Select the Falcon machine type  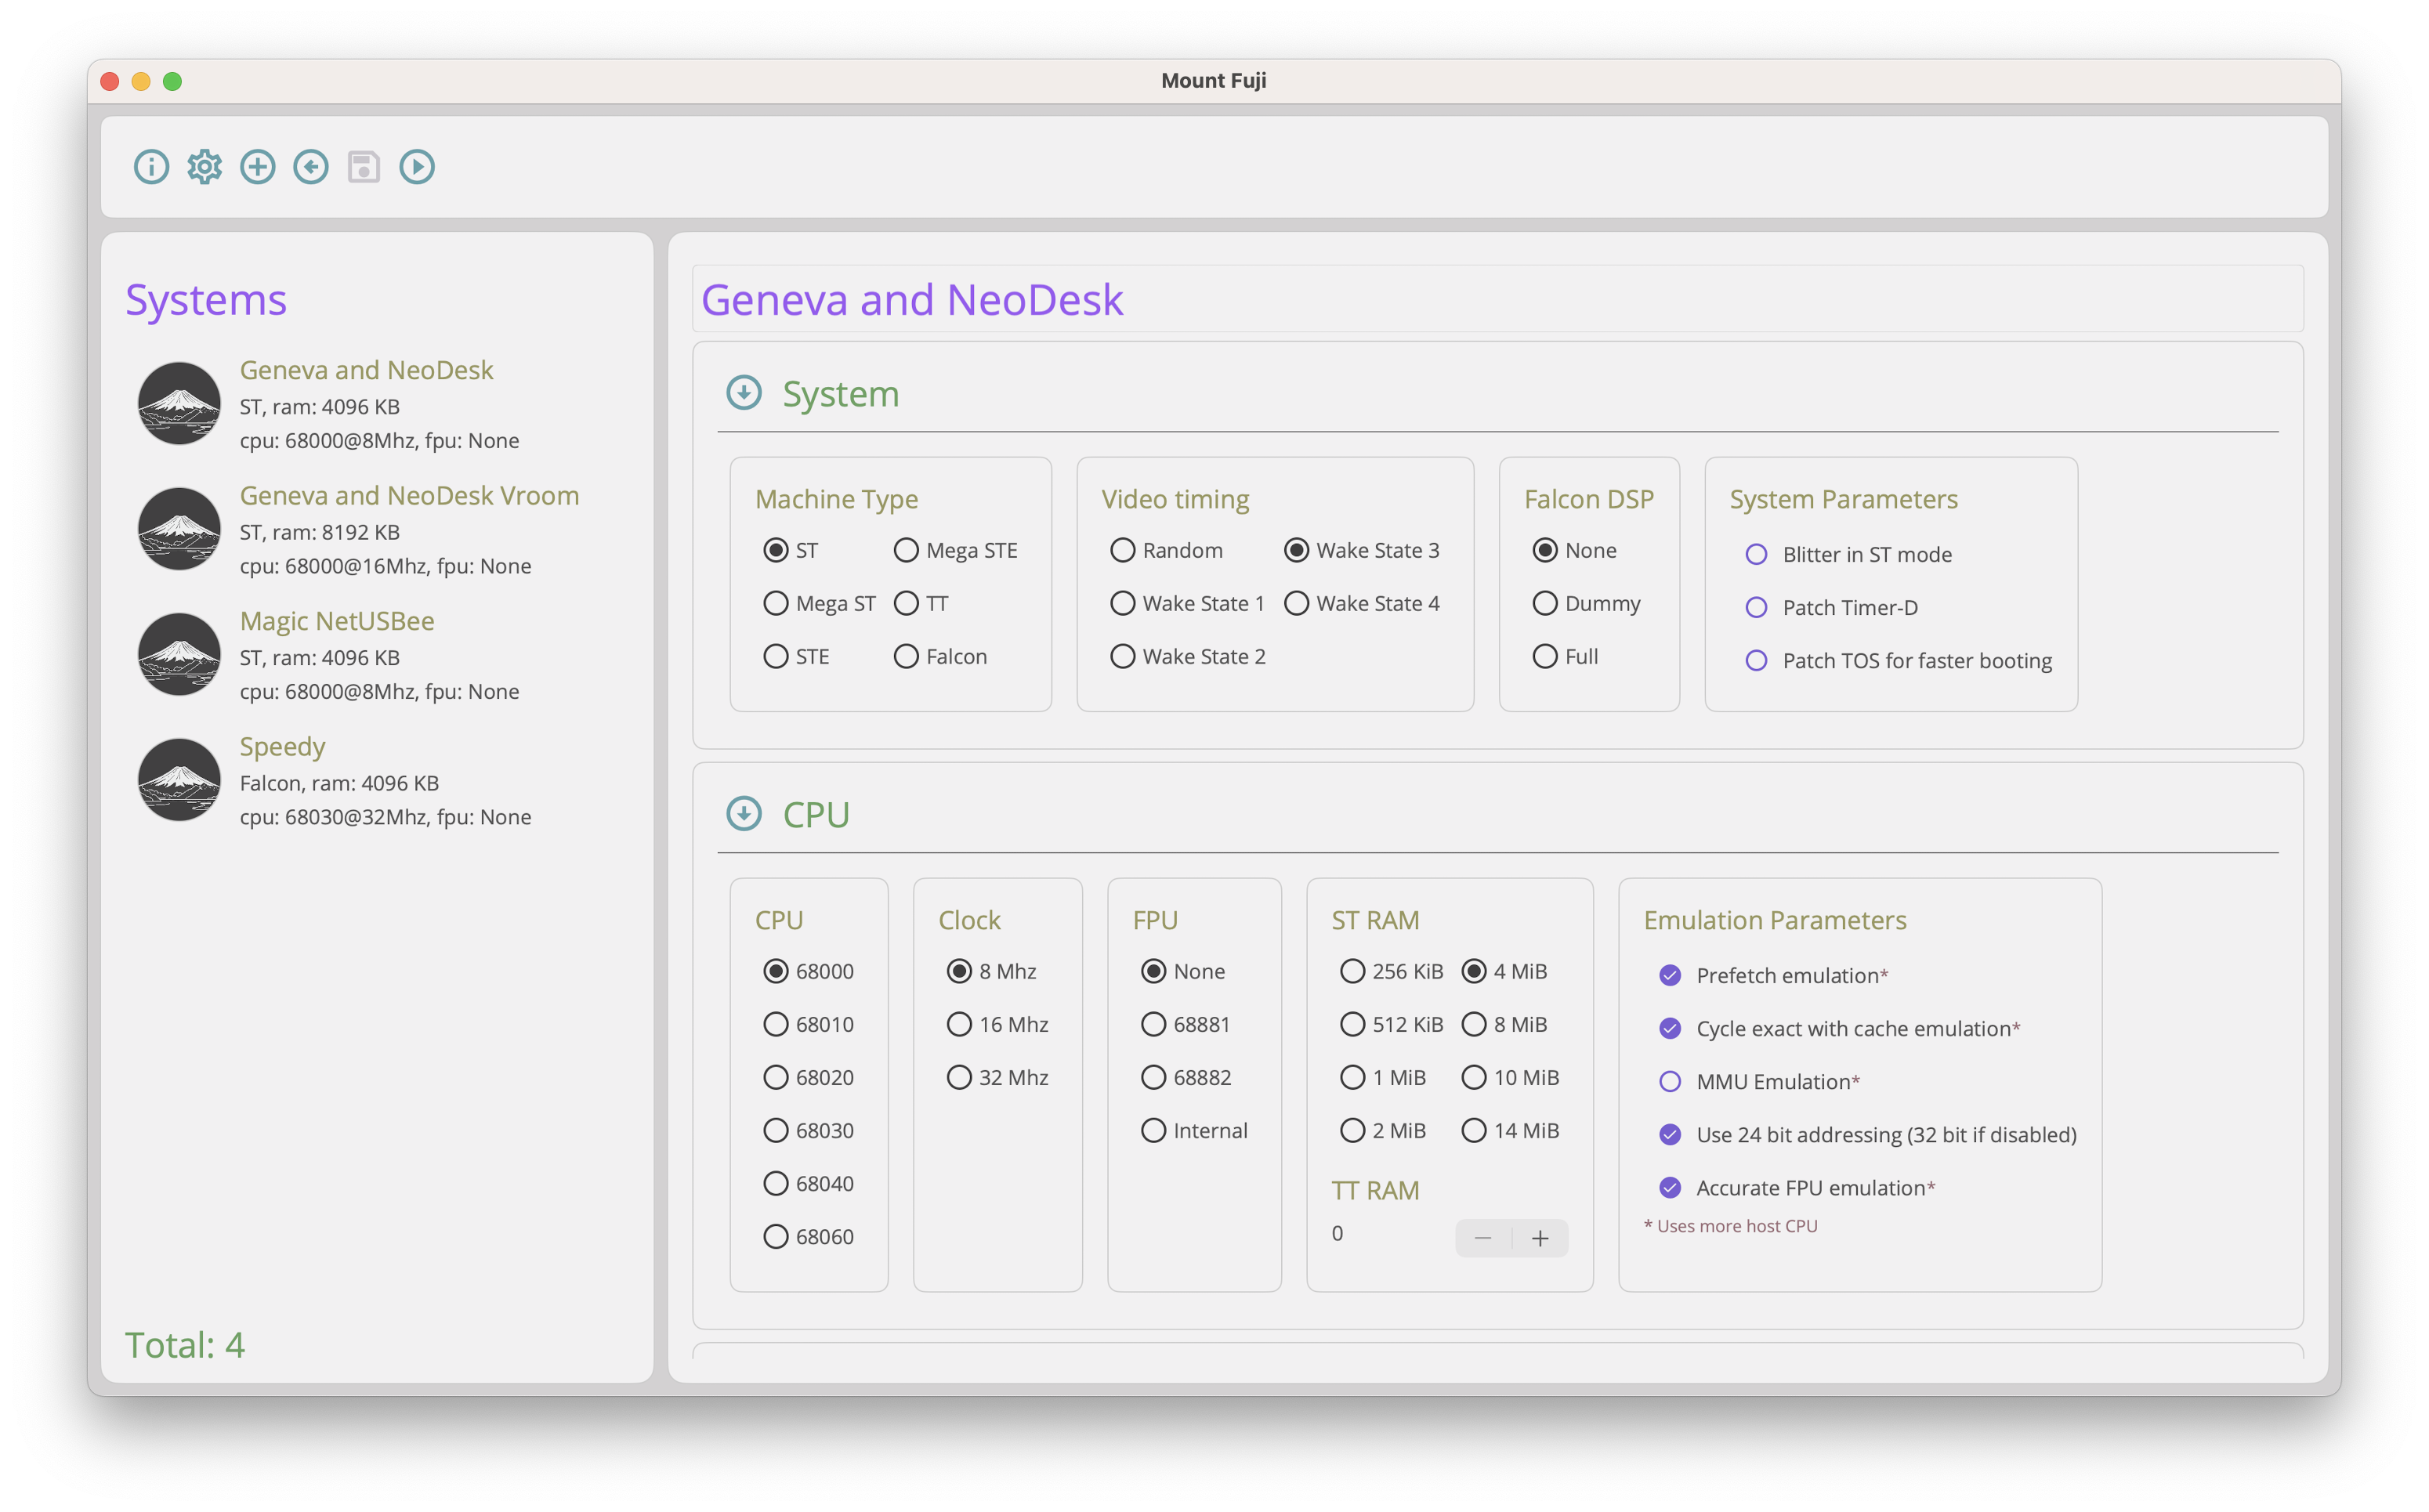pyautogui.click(x=906, y=657)
